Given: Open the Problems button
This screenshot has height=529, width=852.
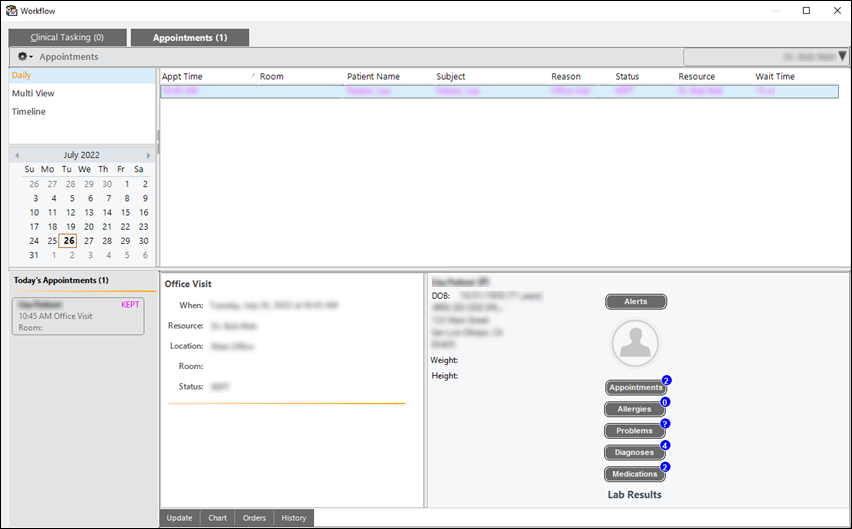Looking at the screenshot, I should tap(634, 431).
